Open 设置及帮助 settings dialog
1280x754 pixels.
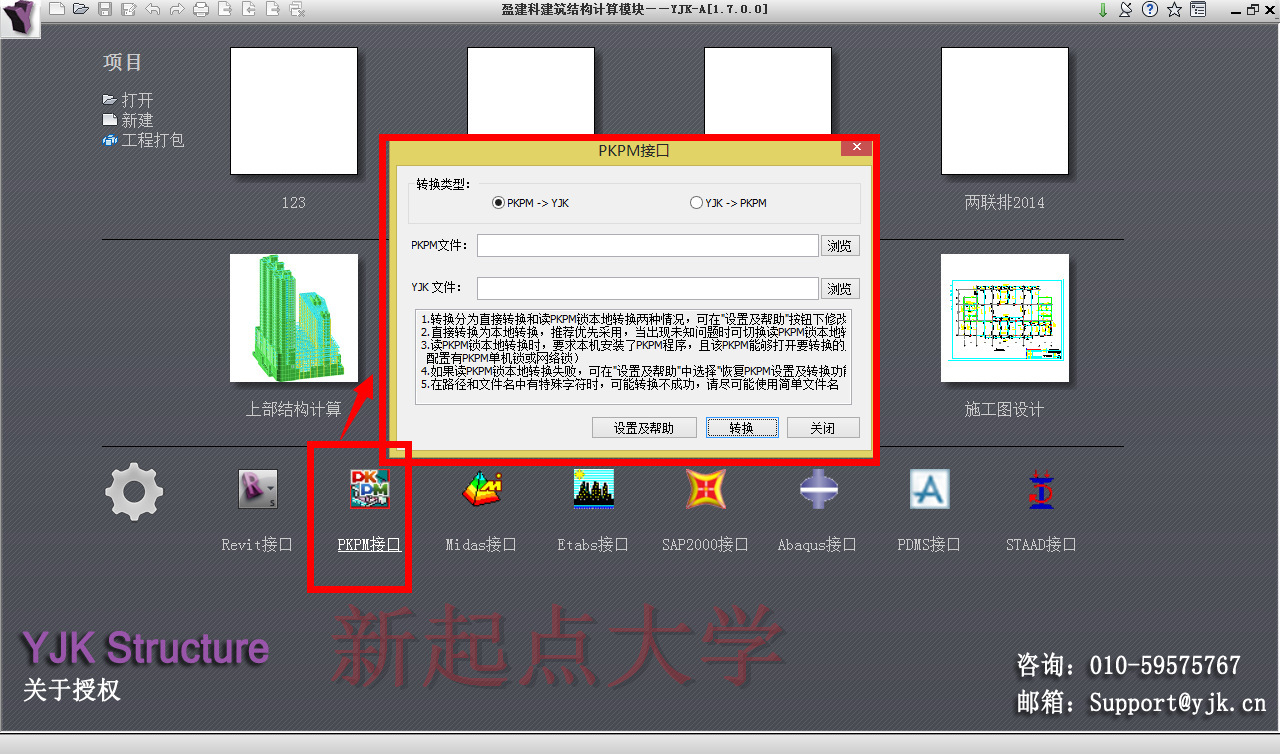644,427
